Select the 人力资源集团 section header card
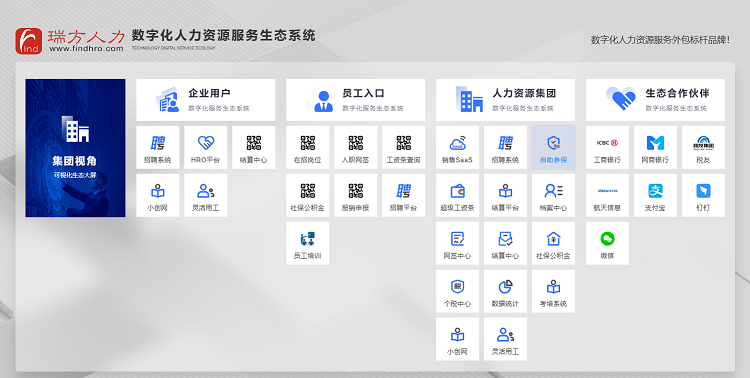 pyautogui.click(x=506, y=100)
